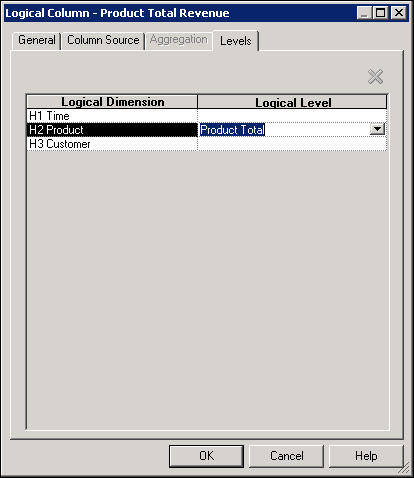Select the Levels tab

[x=236, y=41]
